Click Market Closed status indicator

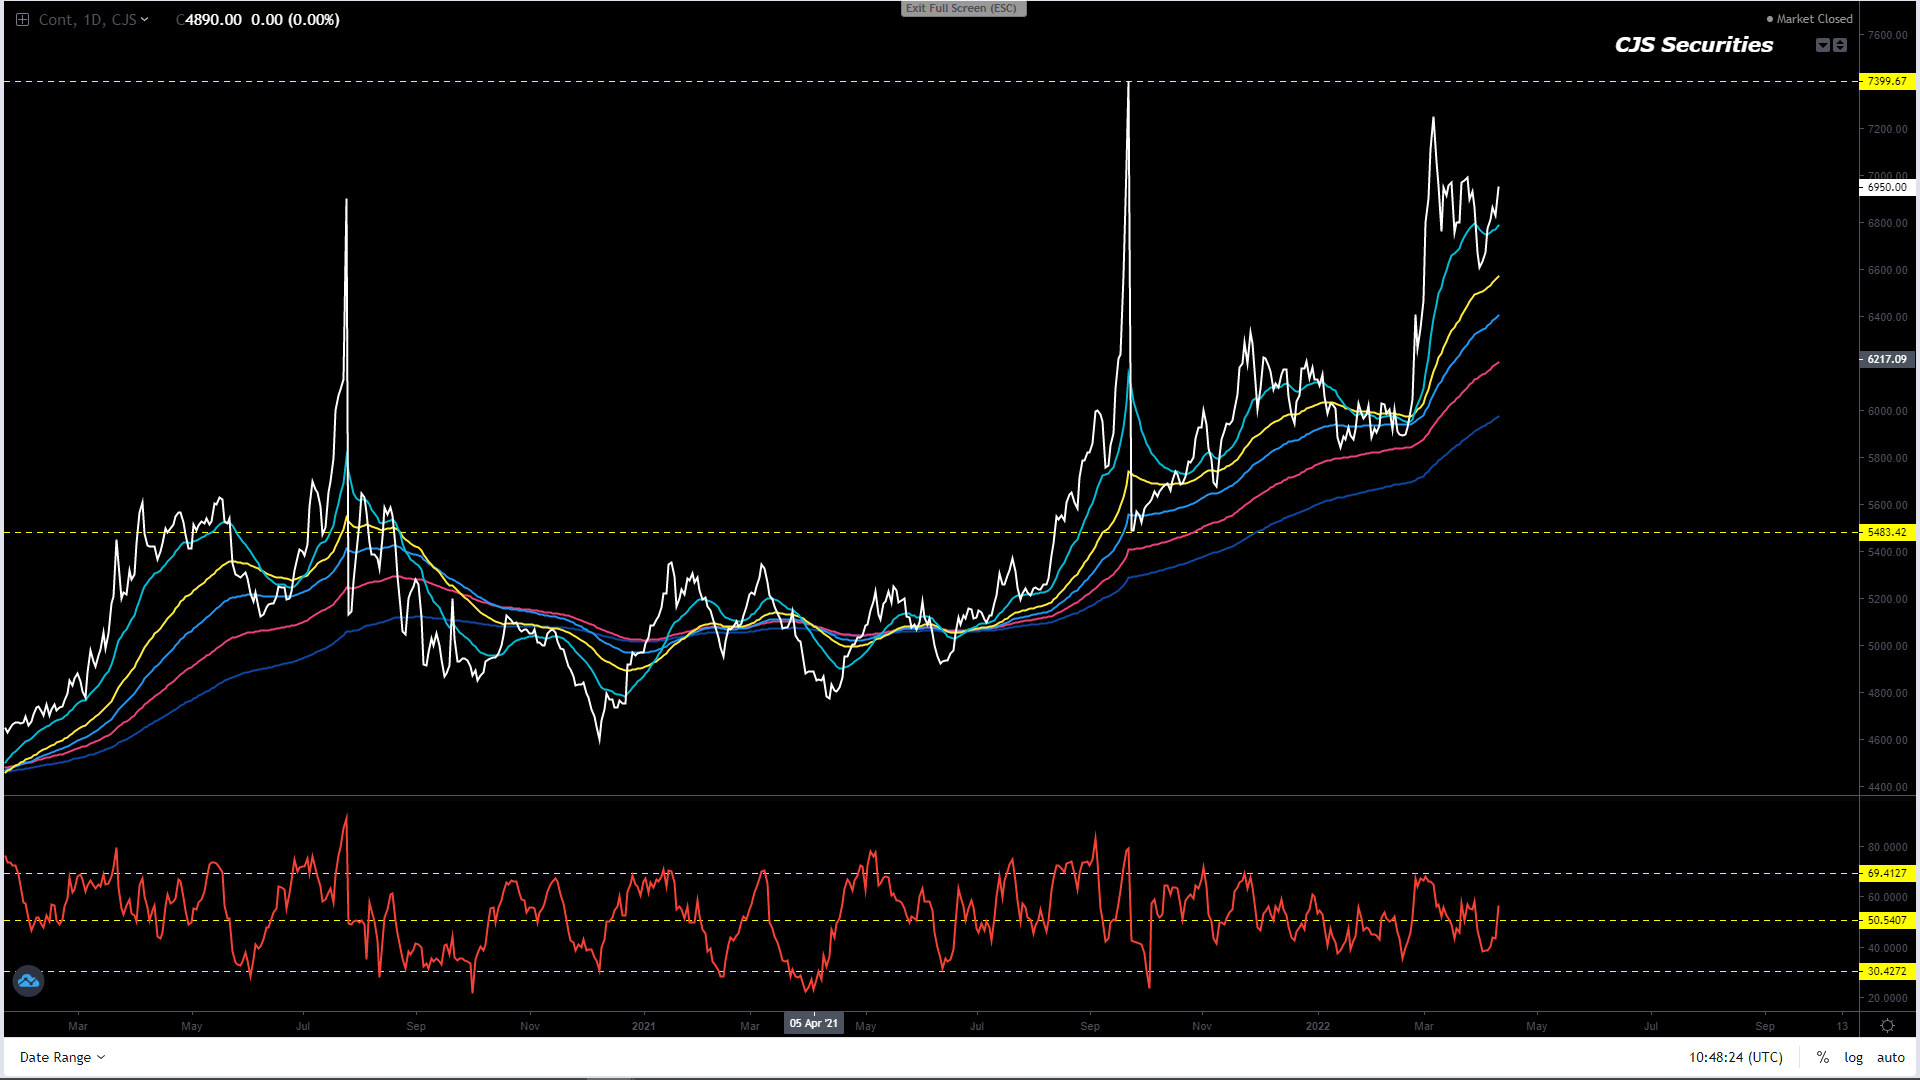1809,19
